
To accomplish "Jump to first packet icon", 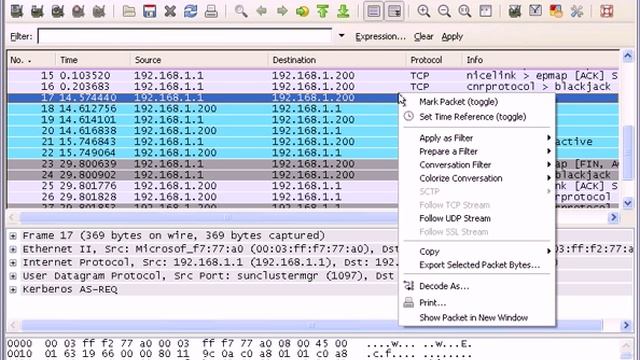I will tap(323, 11).
